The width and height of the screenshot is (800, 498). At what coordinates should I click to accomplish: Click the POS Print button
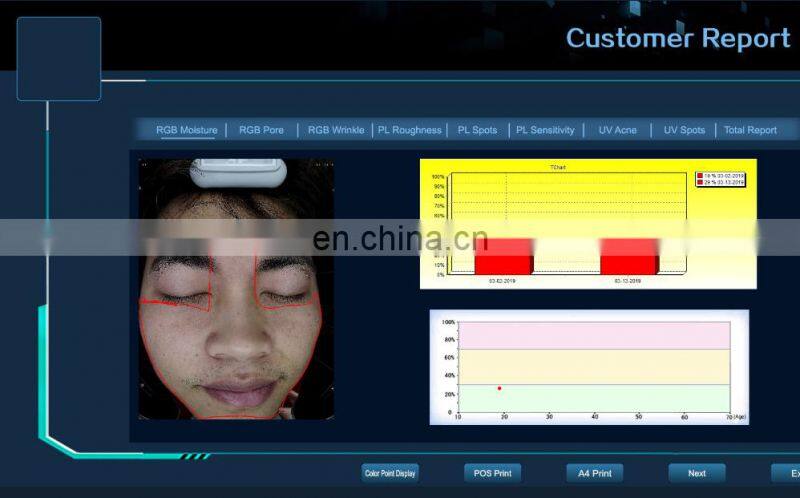point(492,473)
